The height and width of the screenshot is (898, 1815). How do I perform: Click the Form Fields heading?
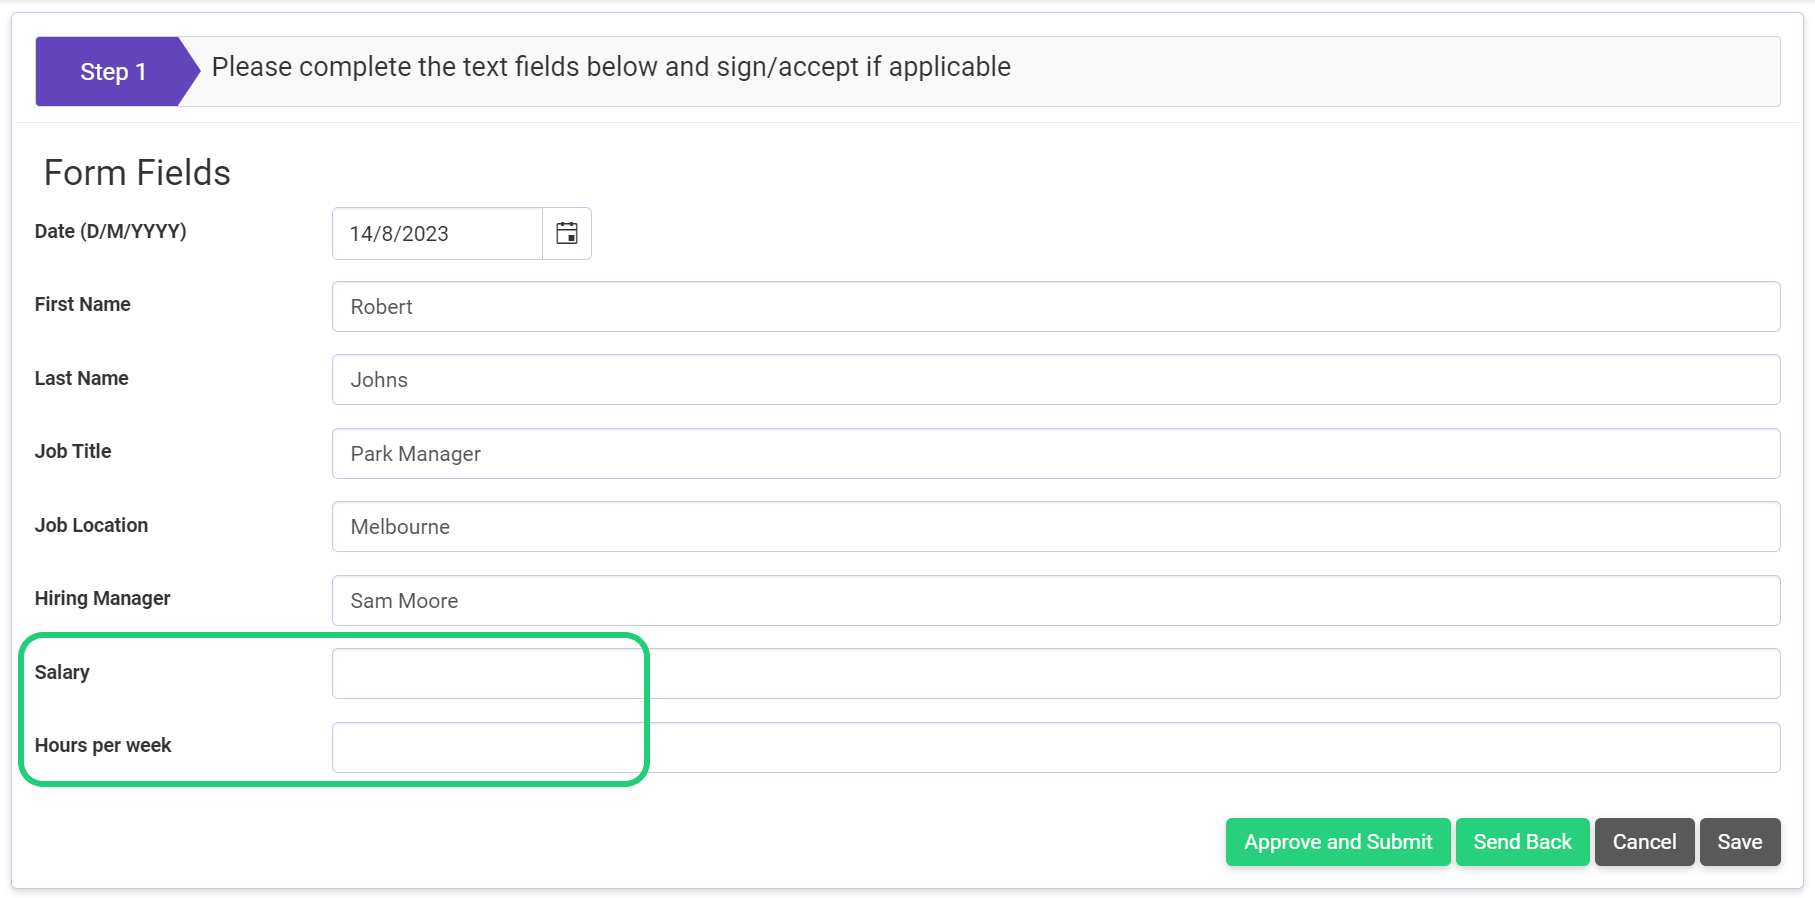137,173
